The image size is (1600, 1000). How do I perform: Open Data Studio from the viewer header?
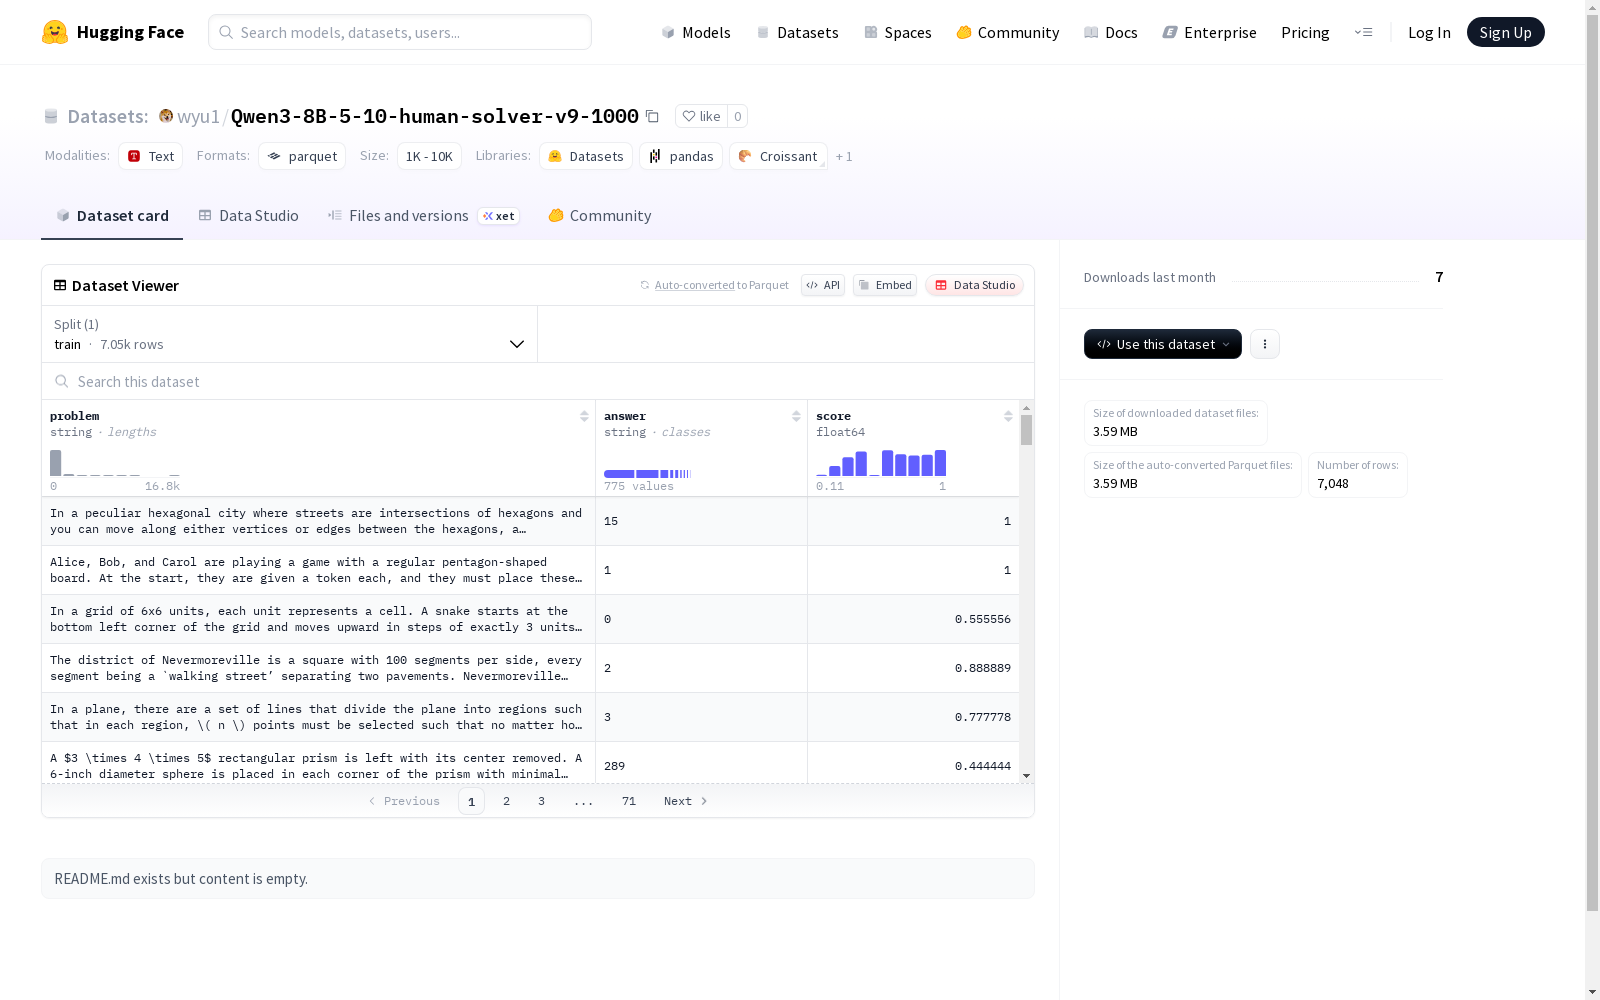point(974,285)
